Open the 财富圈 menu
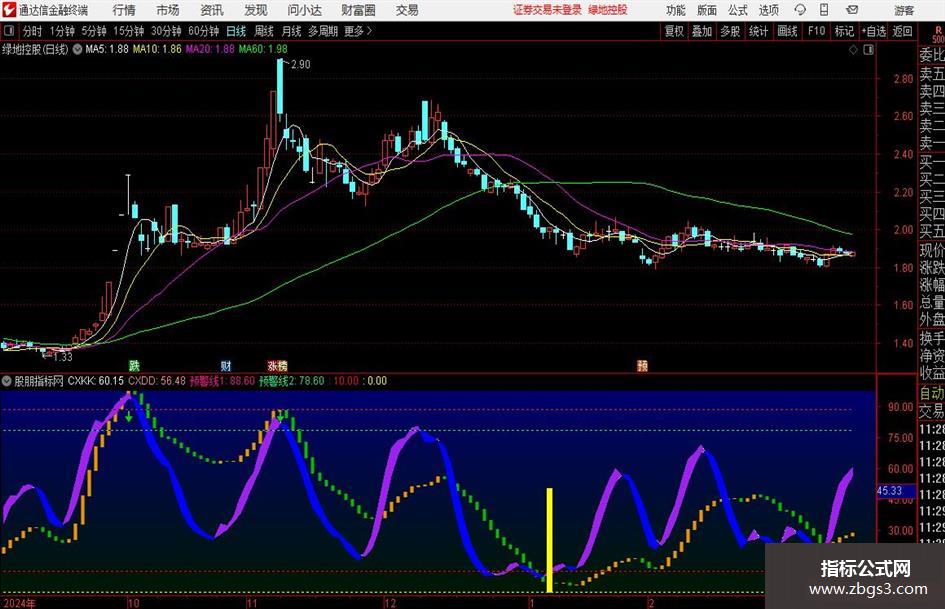 coord(358,10)
